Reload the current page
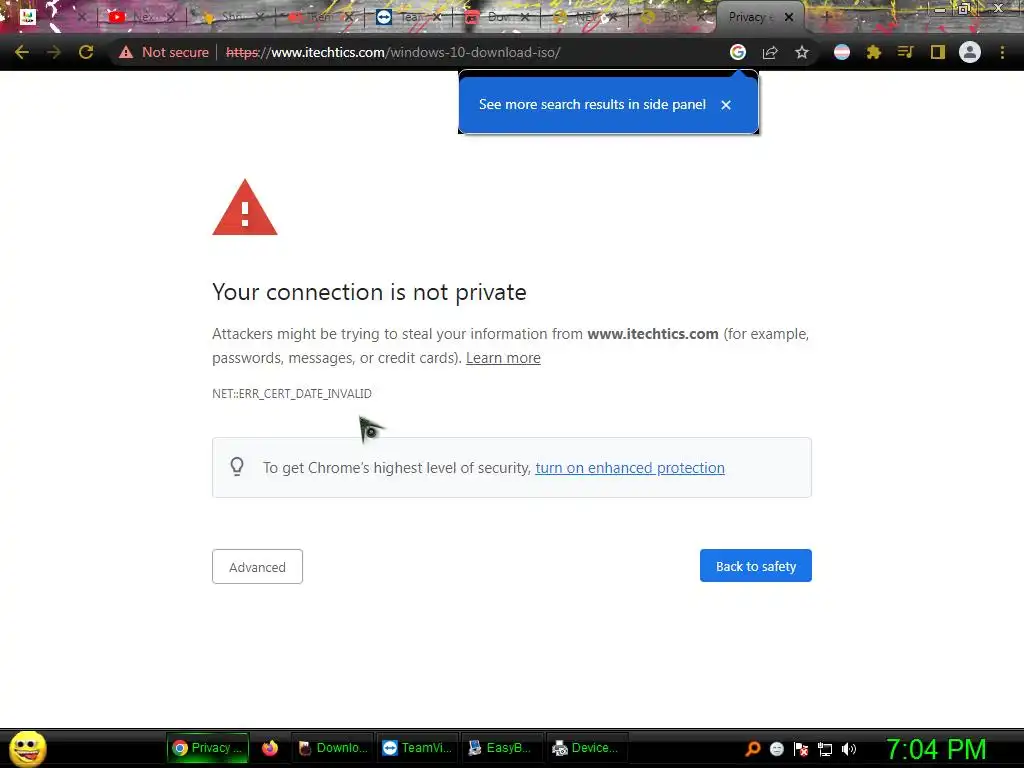 coord(86,52)
